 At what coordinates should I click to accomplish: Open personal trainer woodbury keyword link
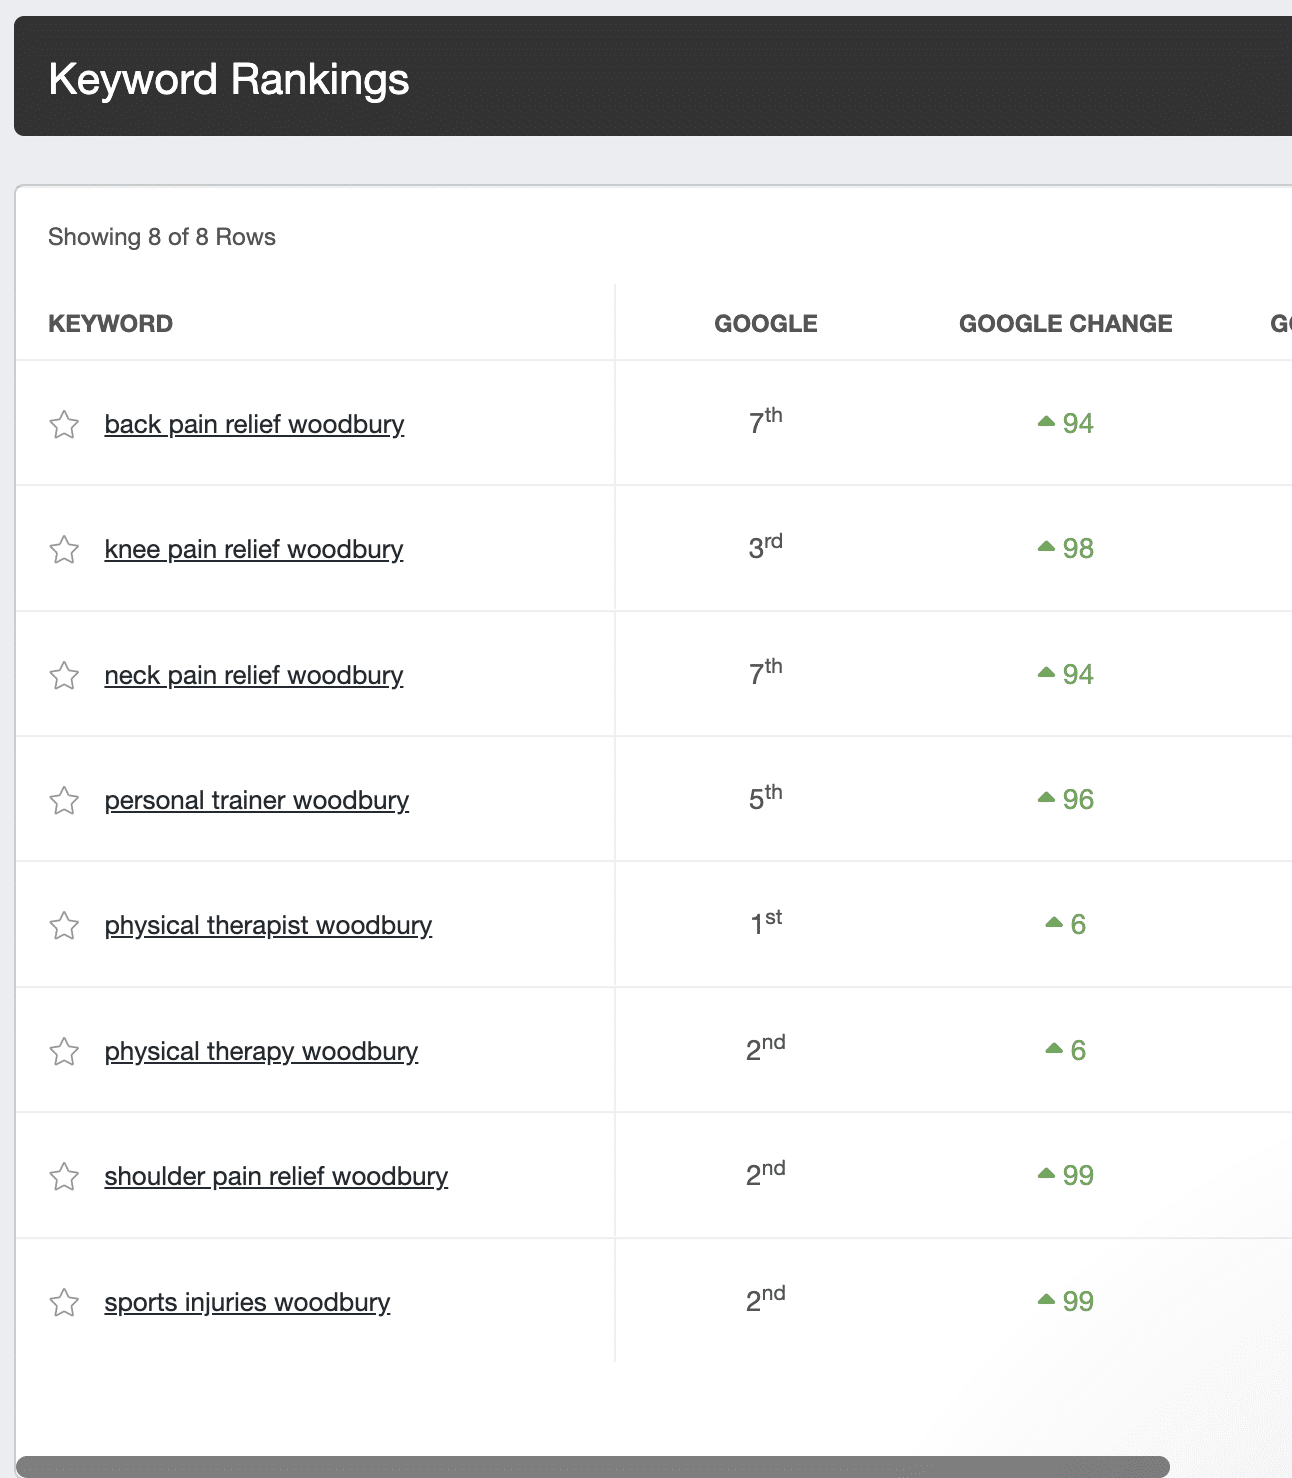point(257,801)
